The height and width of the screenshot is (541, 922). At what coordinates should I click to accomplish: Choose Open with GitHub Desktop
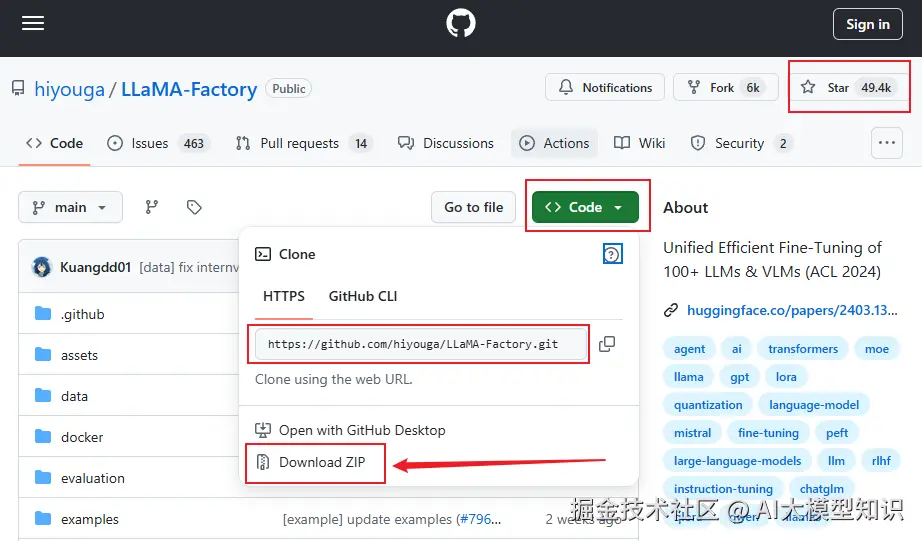(350, 430)
